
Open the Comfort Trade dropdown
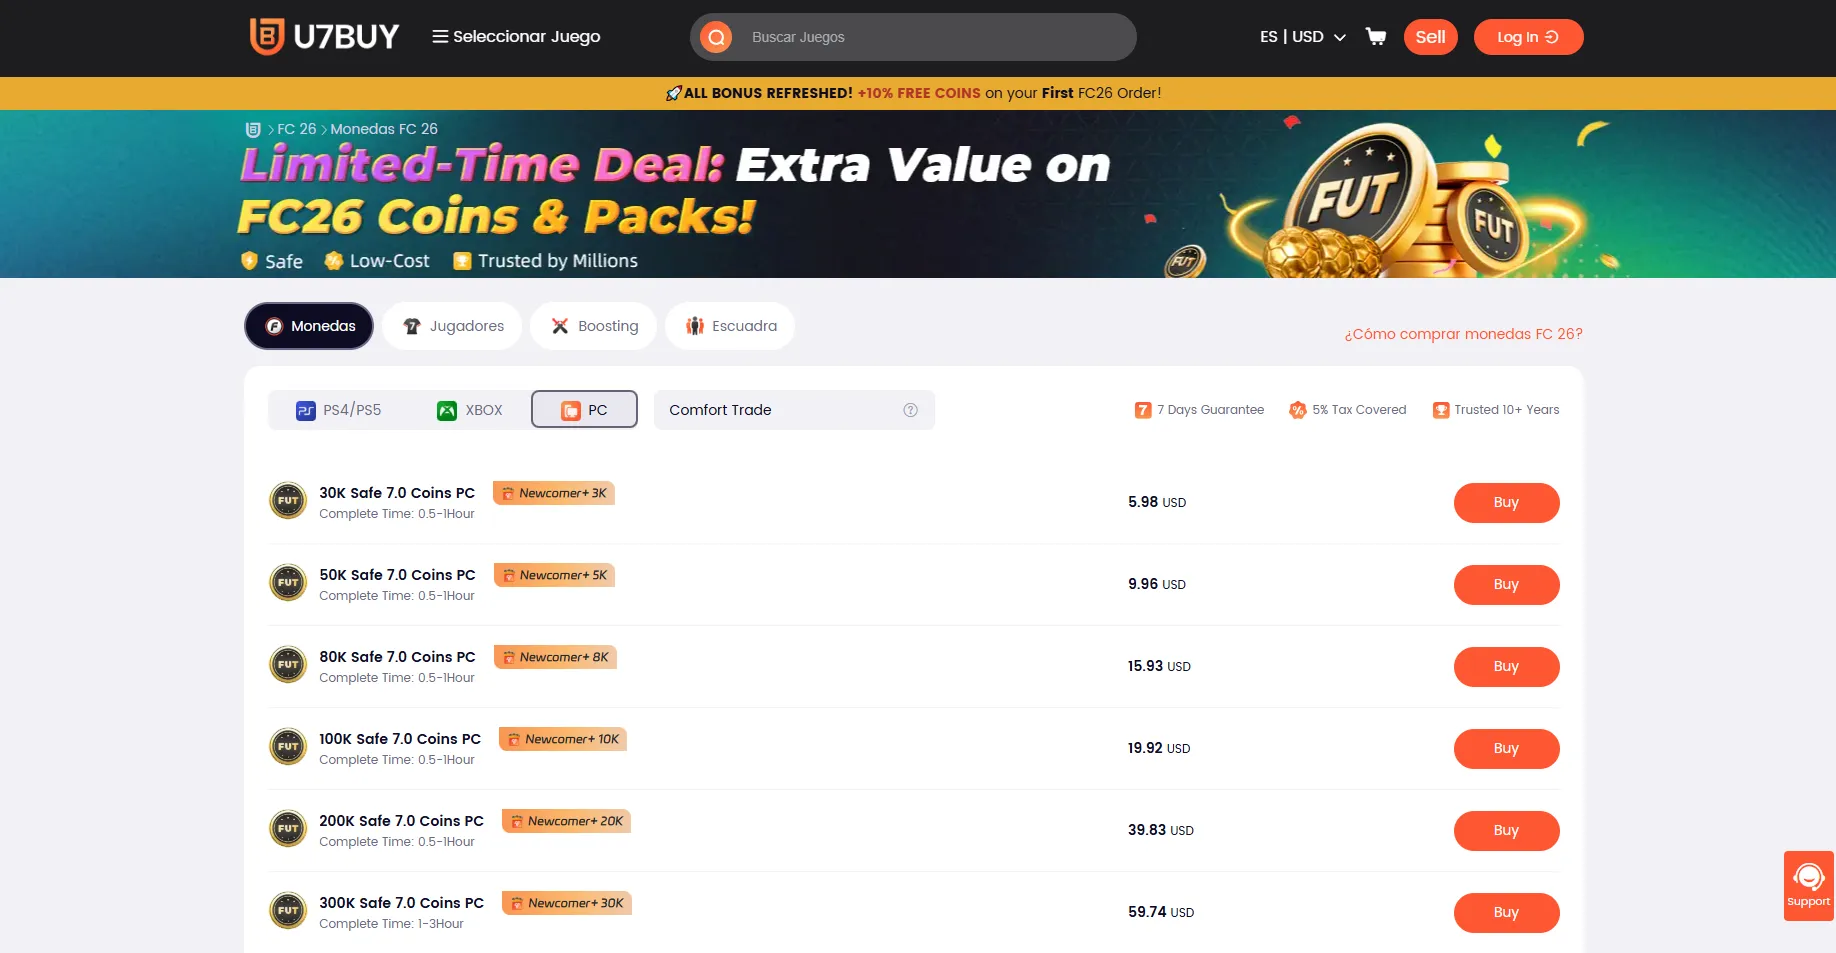[x=794, y=410]
